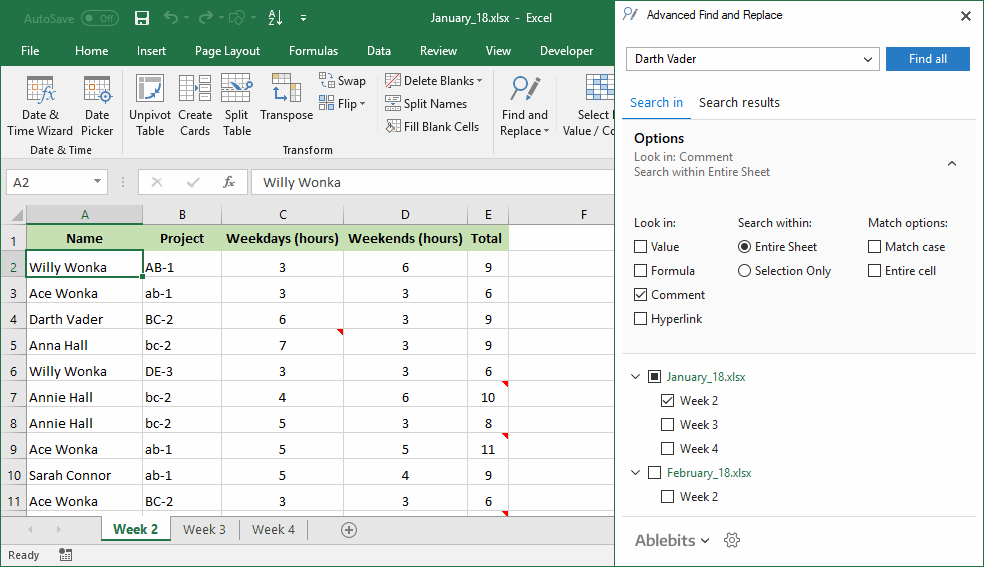The image size is (984, 567).
Task: Launch the Unpivot Table tool
Action: [150, 105]
